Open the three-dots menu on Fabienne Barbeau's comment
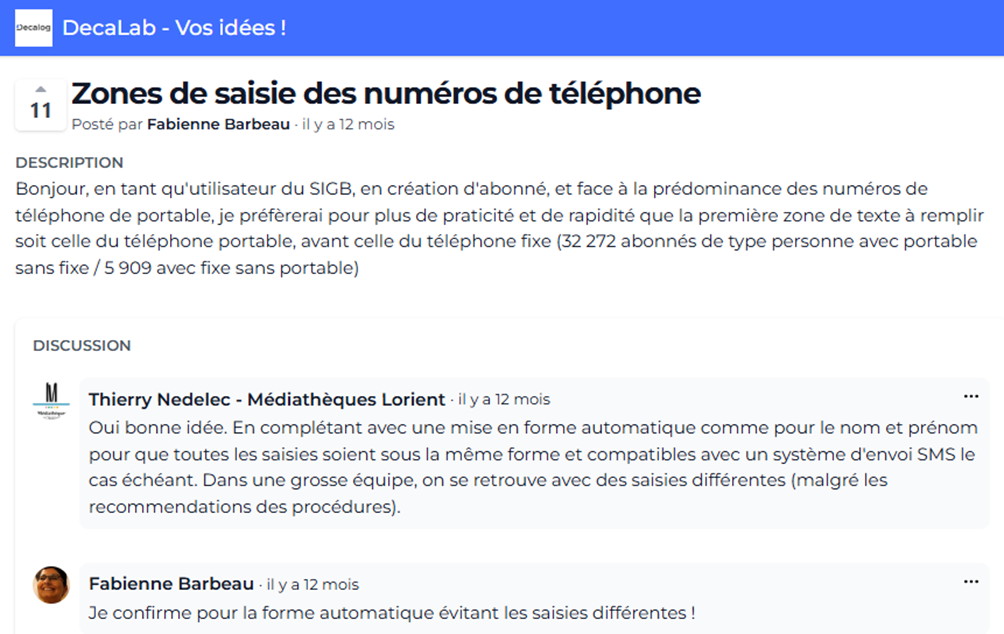The width and height of the screenshot is (1004, 634). tap(970, 581)
